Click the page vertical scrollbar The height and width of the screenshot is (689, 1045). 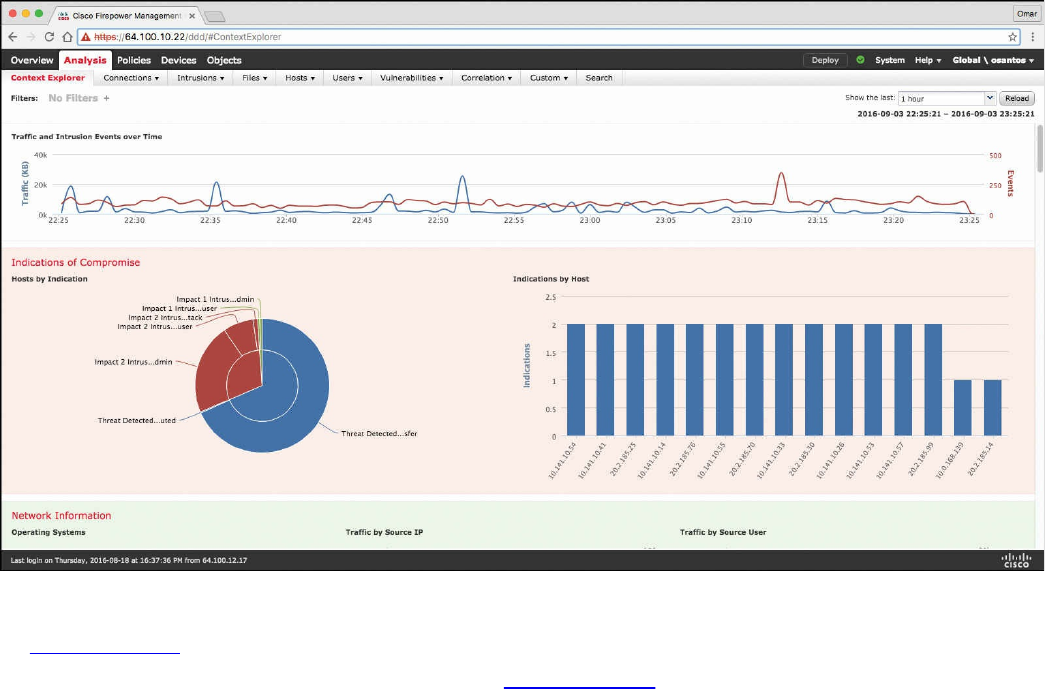click(1040, 148)
